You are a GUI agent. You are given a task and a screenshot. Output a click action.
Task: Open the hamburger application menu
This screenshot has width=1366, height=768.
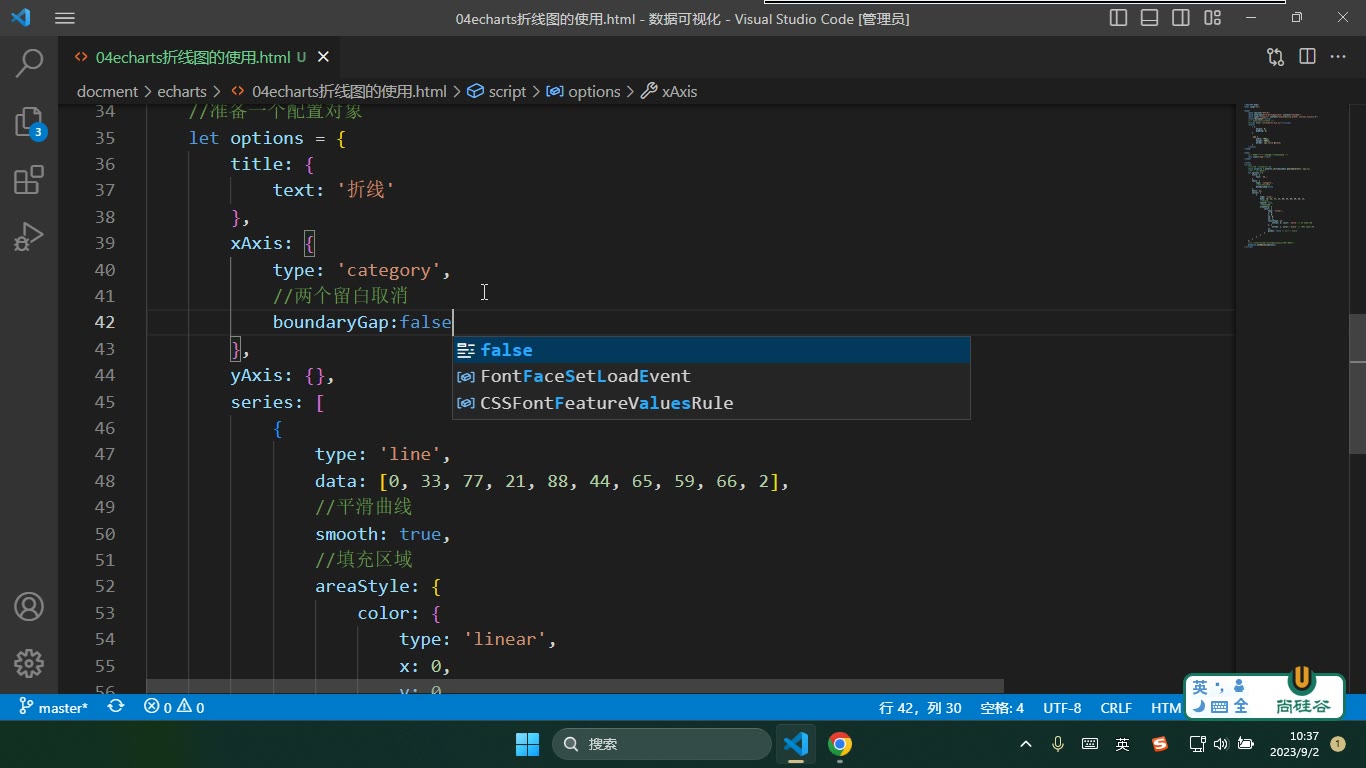click(65, 18)
